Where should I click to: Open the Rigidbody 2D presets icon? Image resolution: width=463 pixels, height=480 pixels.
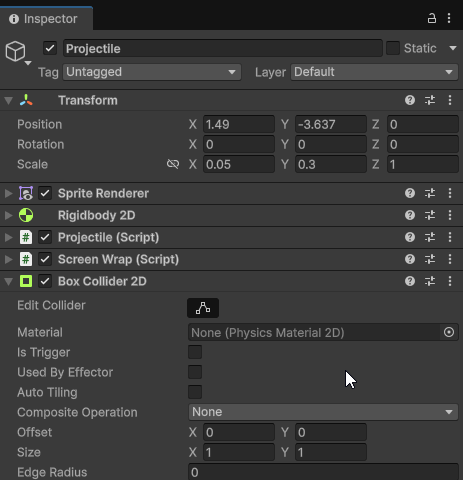pos(430,215)
